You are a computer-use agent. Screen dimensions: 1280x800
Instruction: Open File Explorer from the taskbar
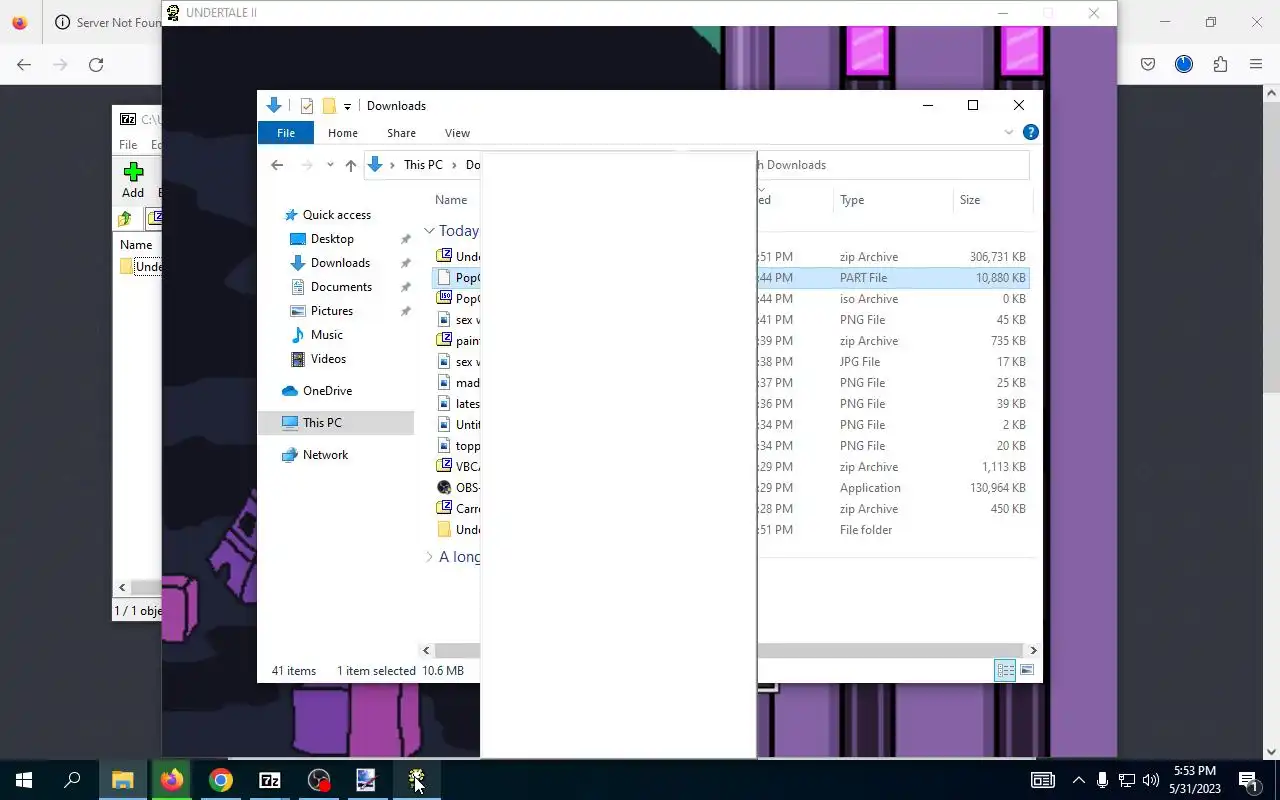[x=122, y=780]
